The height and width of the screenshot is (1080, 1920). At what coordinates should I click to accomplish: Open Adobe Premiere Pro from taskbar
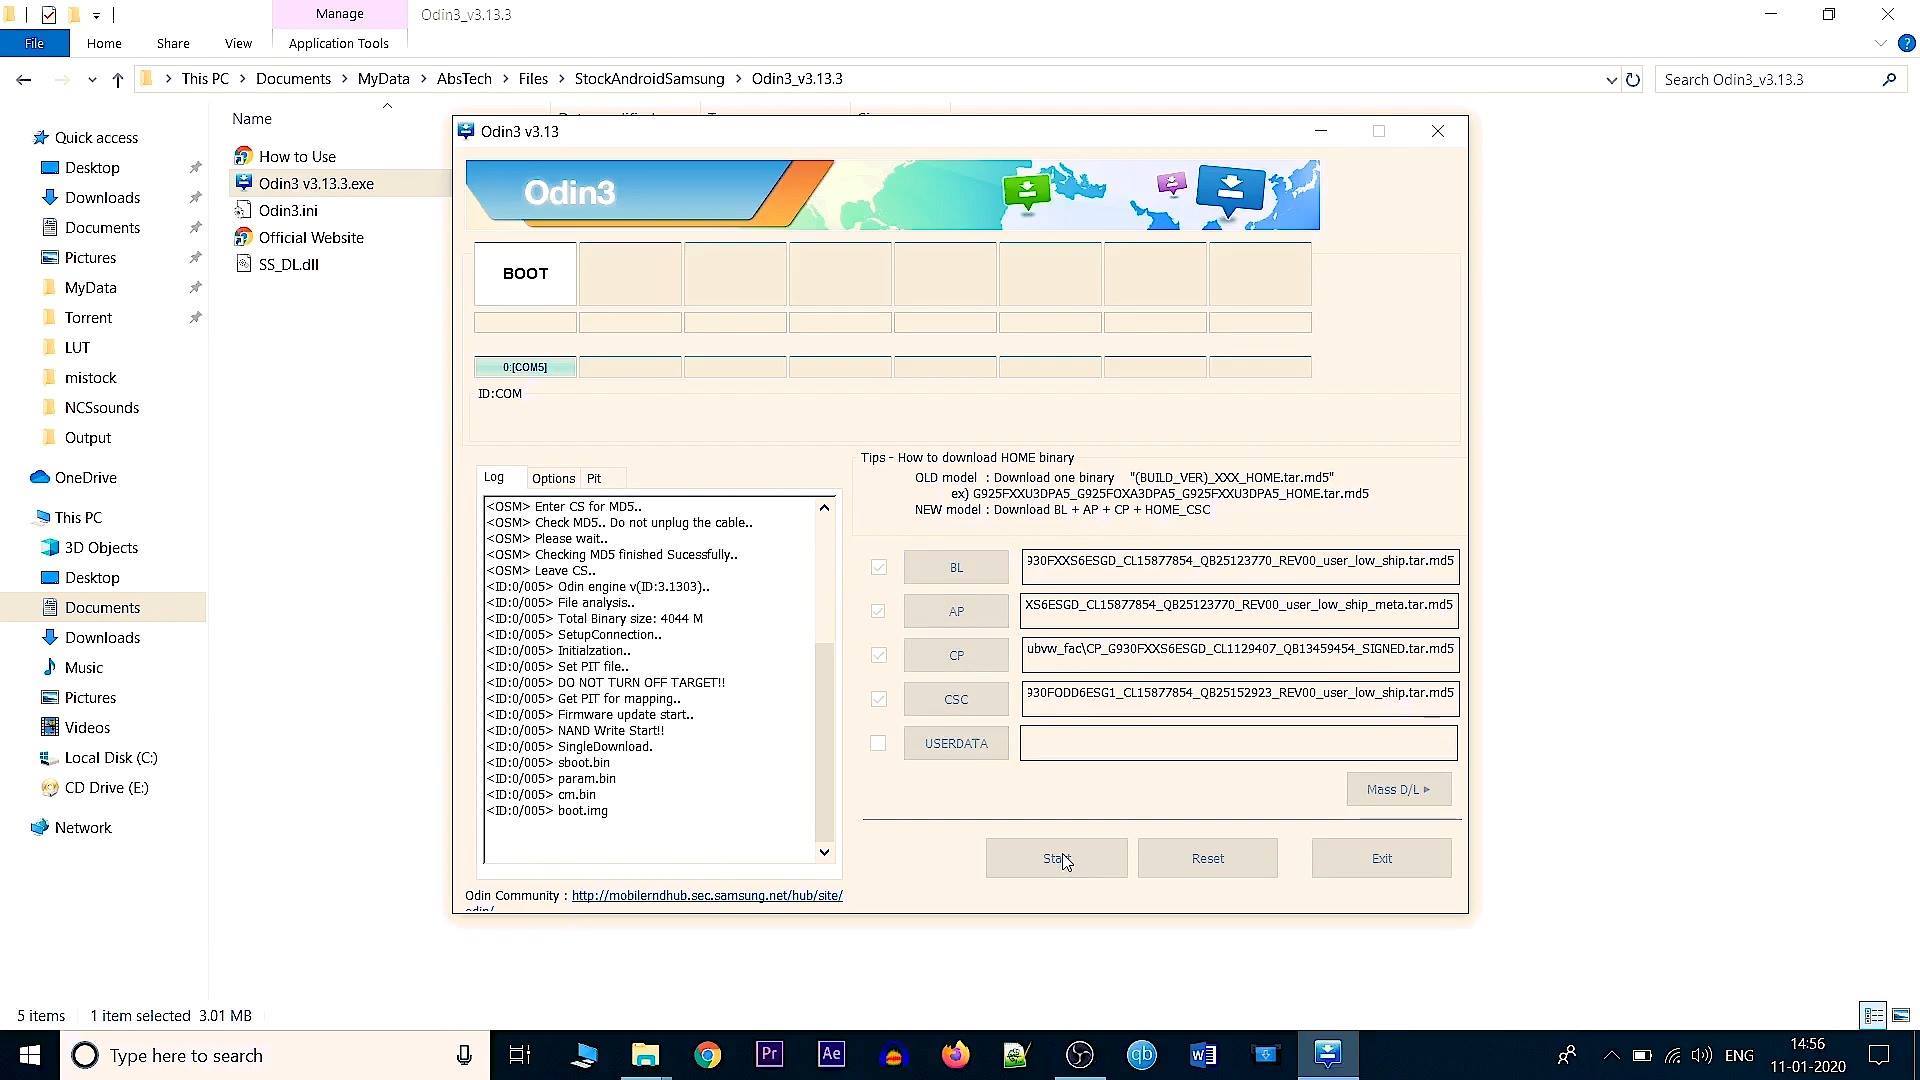769,1055
